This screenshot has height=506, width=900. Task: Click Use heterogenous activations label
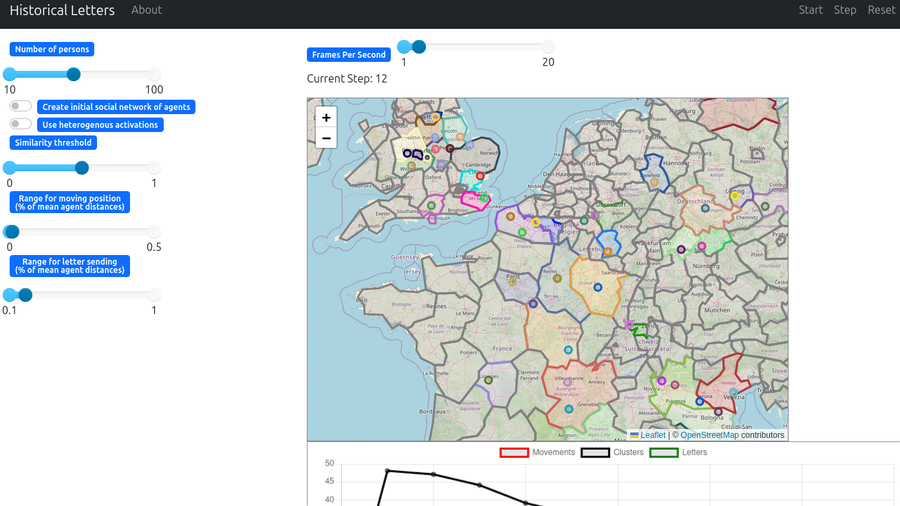[100, 124]
